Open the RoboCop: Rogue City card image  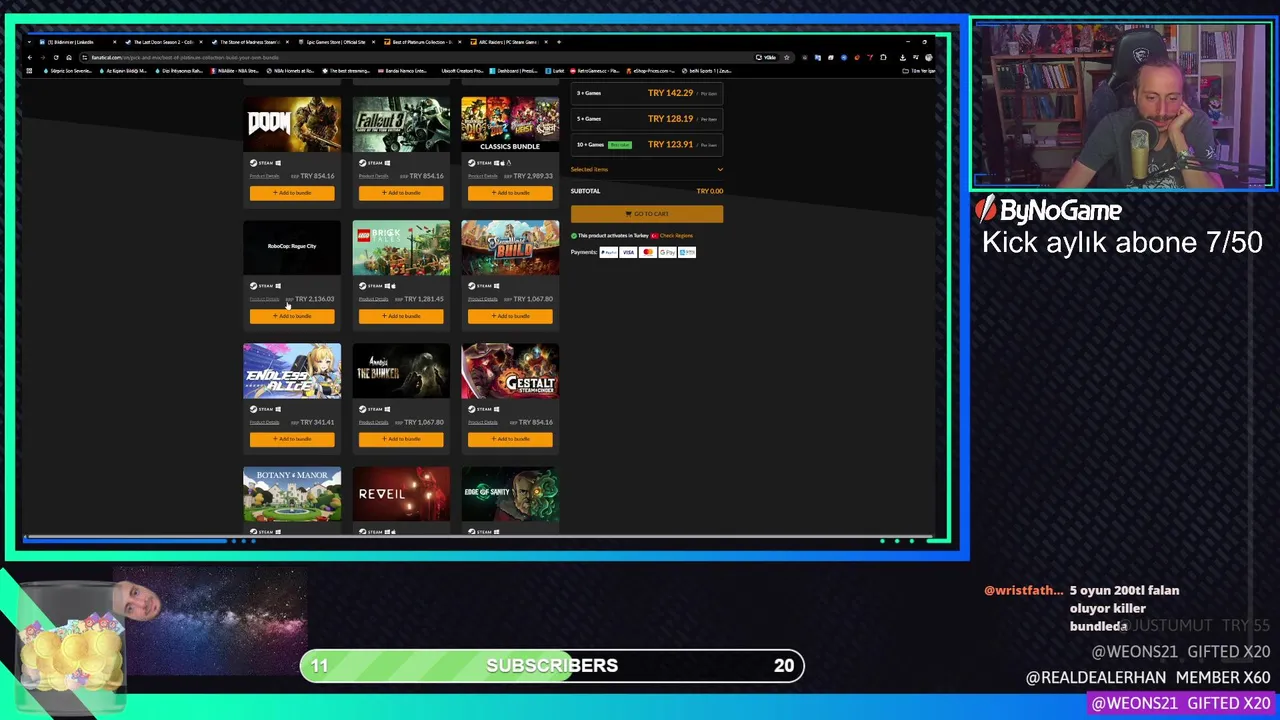tap(292, 247)
